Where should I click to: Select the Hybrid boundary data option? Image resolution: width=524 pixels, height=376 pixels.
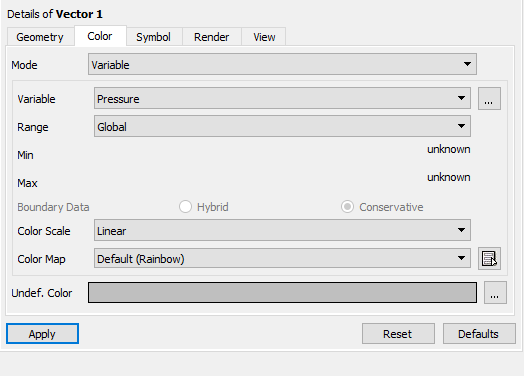pos(185,207)
